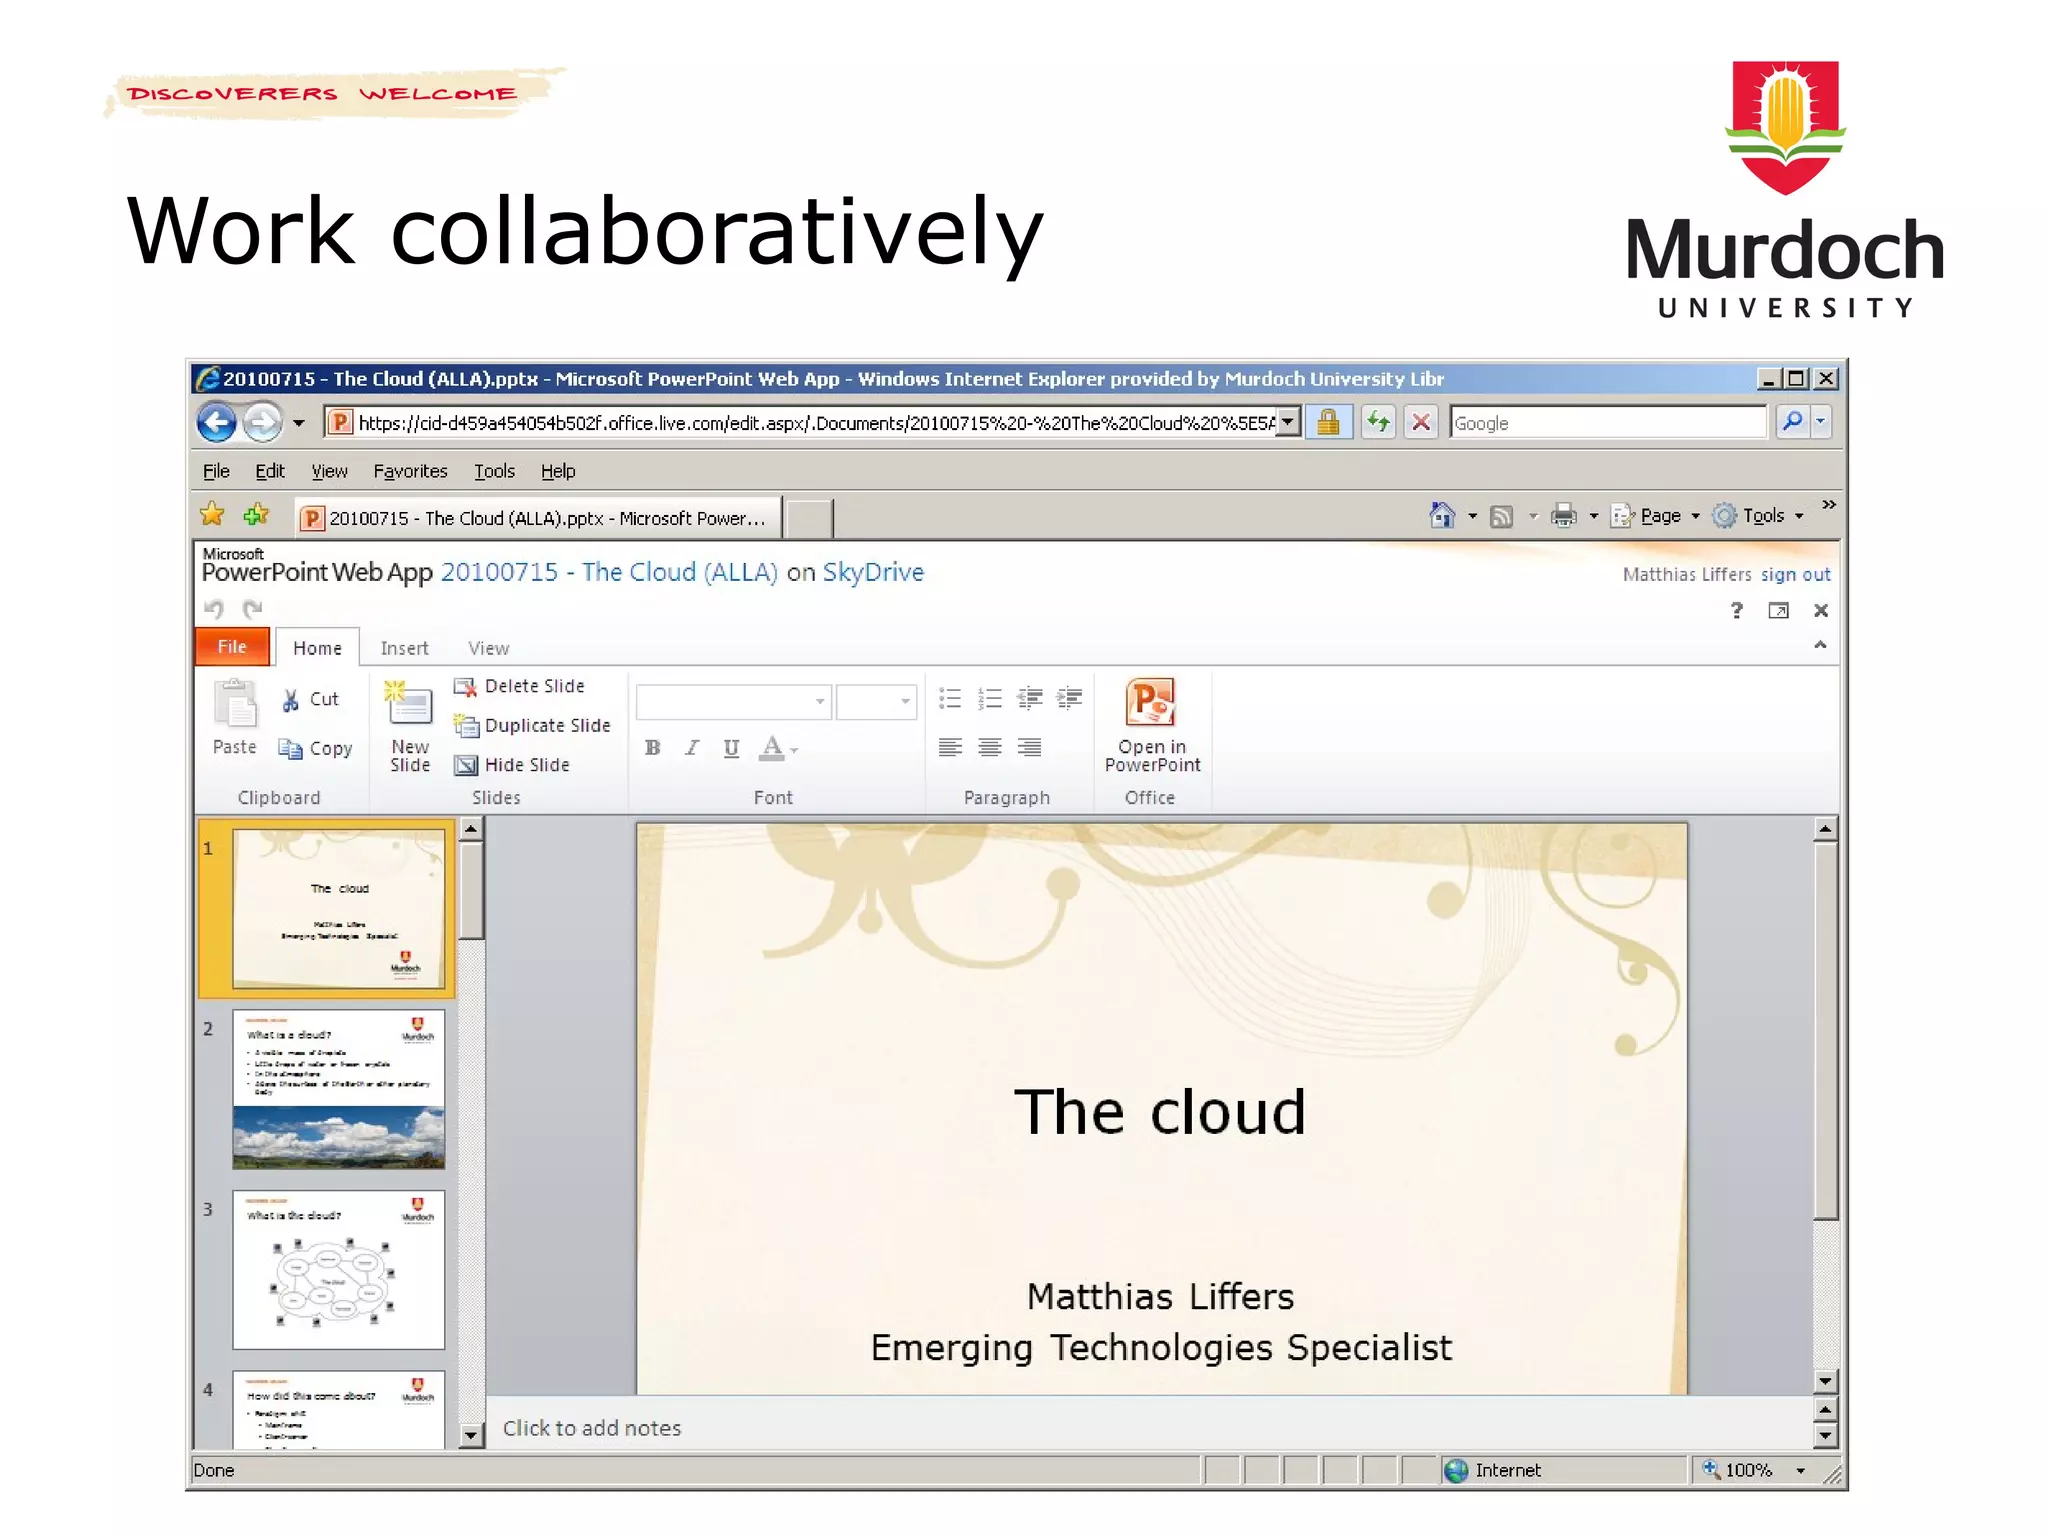2048x1536 pixels.
Task: Click the Home page icon
Action: tap(1442, 516)
